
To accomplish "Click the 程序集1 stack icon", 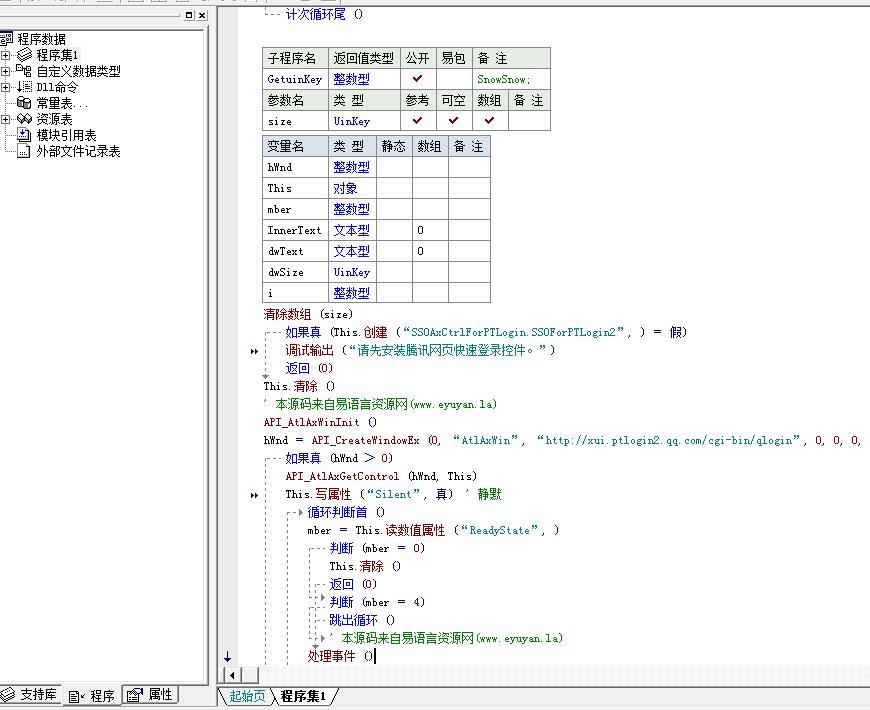I will pos(24,55).
